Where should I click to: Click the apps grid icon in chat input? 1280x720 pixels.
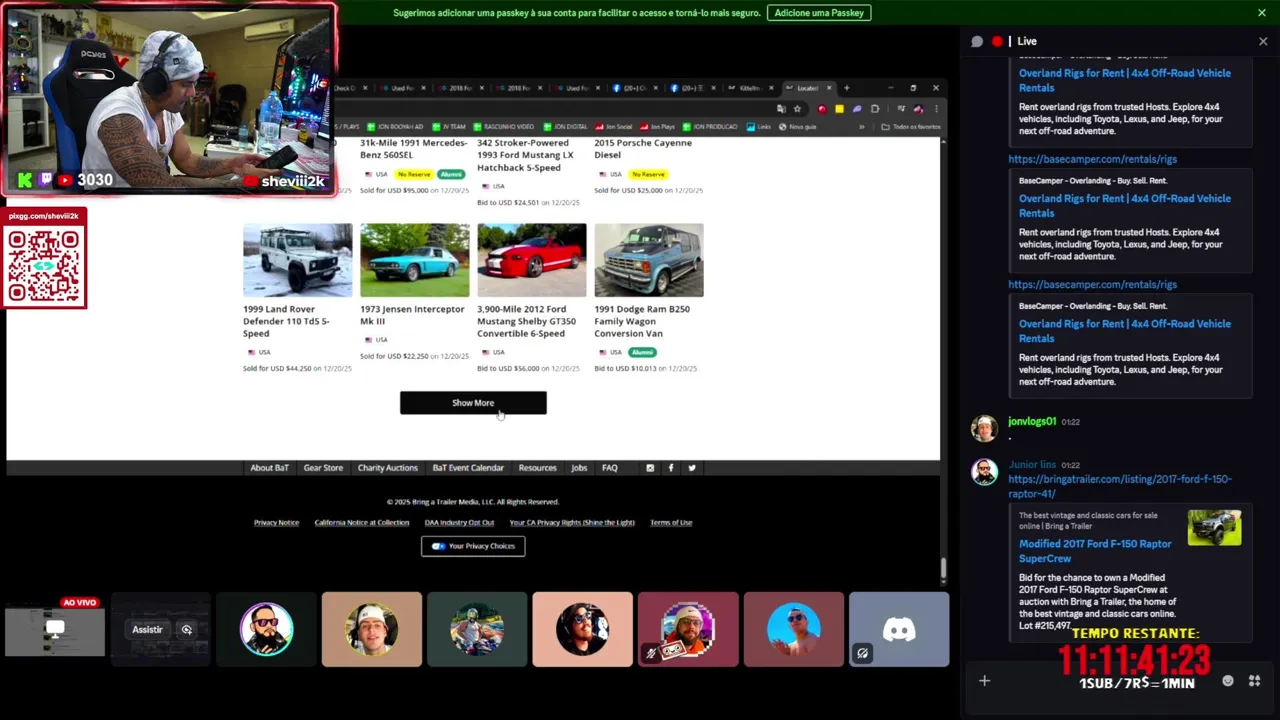point(1254,681)
